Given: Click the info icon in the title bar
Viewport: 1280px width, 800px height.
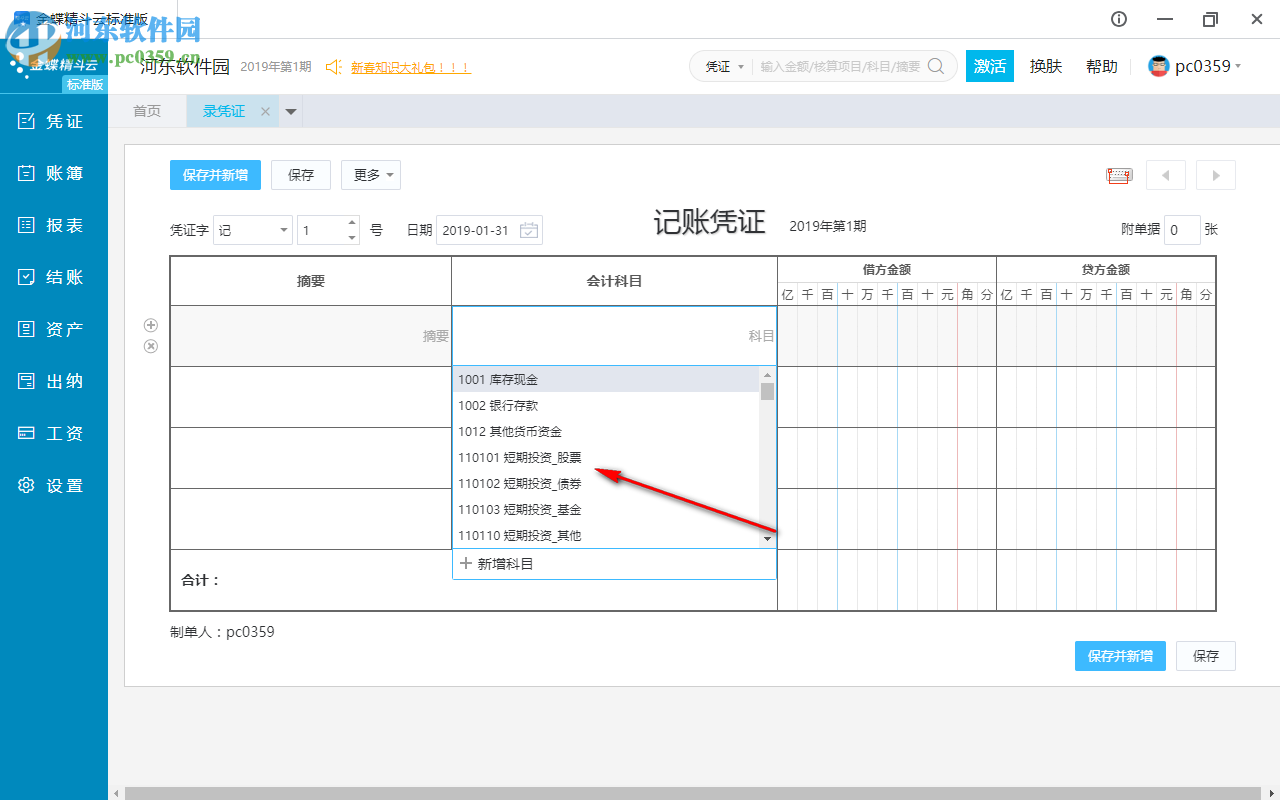Looking at the screenshot, I should coord(1118,19).
